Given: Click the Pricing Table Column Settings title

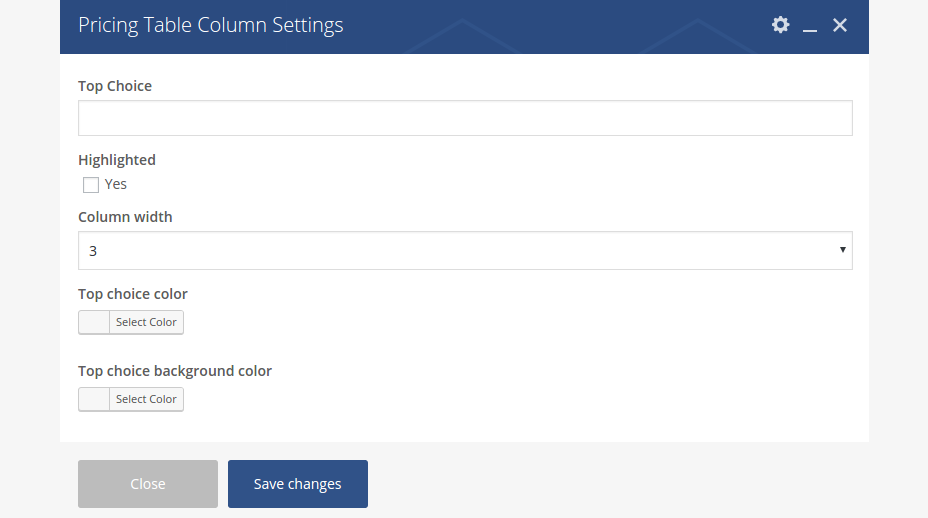Looking at the screenshot, I should 211,25.
